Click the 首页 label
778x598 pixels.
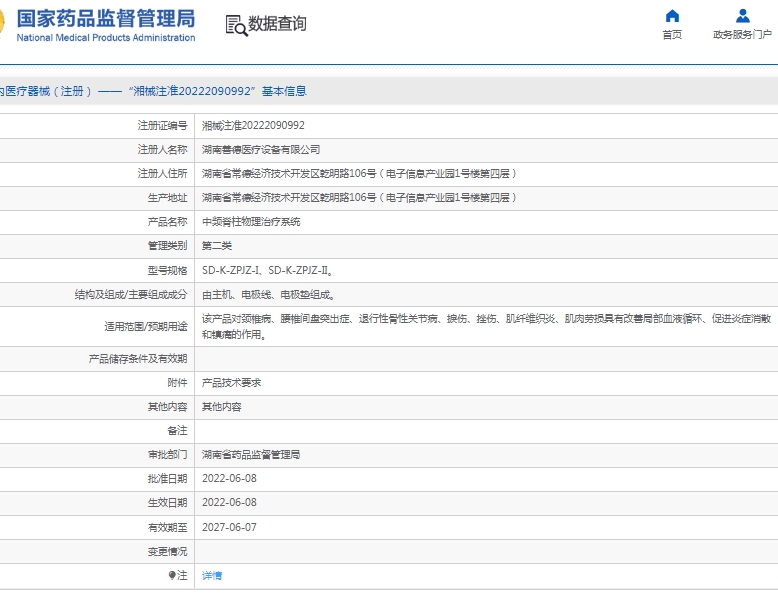click(x=672, y=34)
